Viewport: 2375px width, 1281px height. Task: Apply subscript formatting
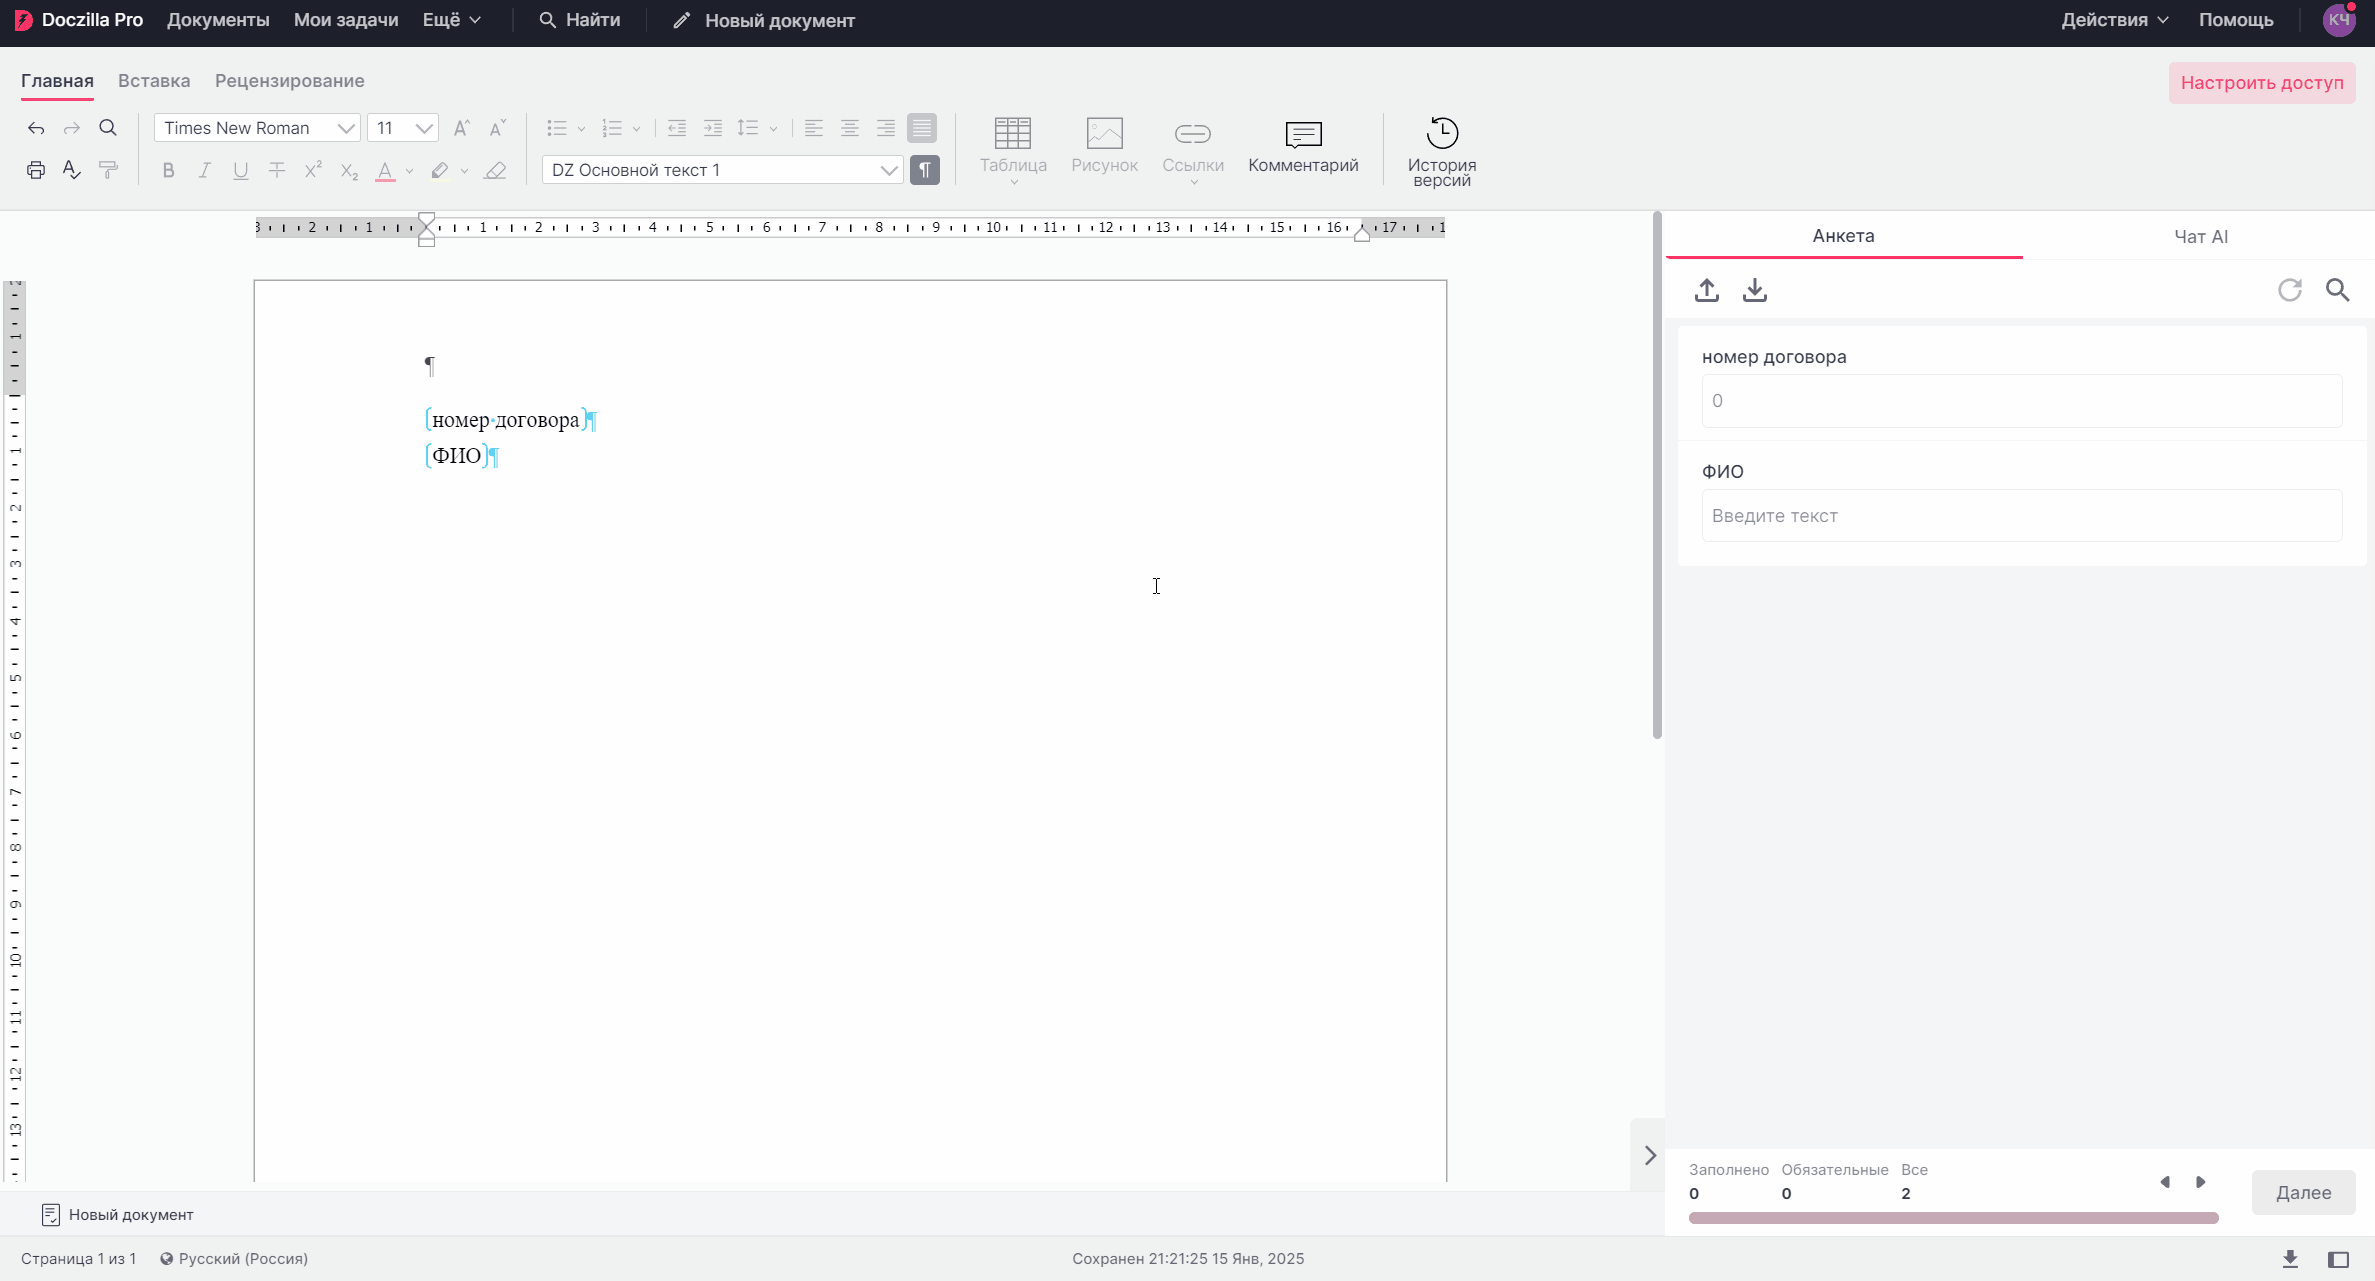click(x=349, y=171)
